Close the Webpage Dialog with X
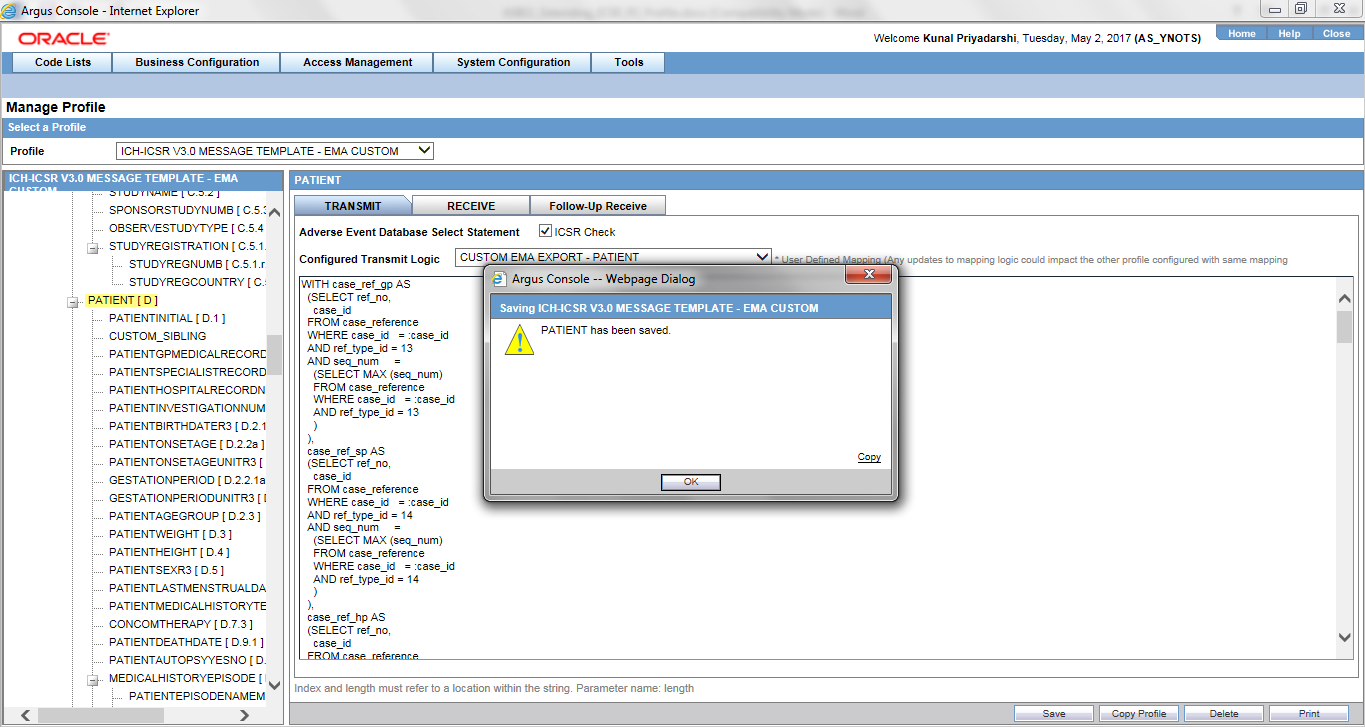This screenshot has width=1365, height=727. pyautogui.click(x=868, y=274)
